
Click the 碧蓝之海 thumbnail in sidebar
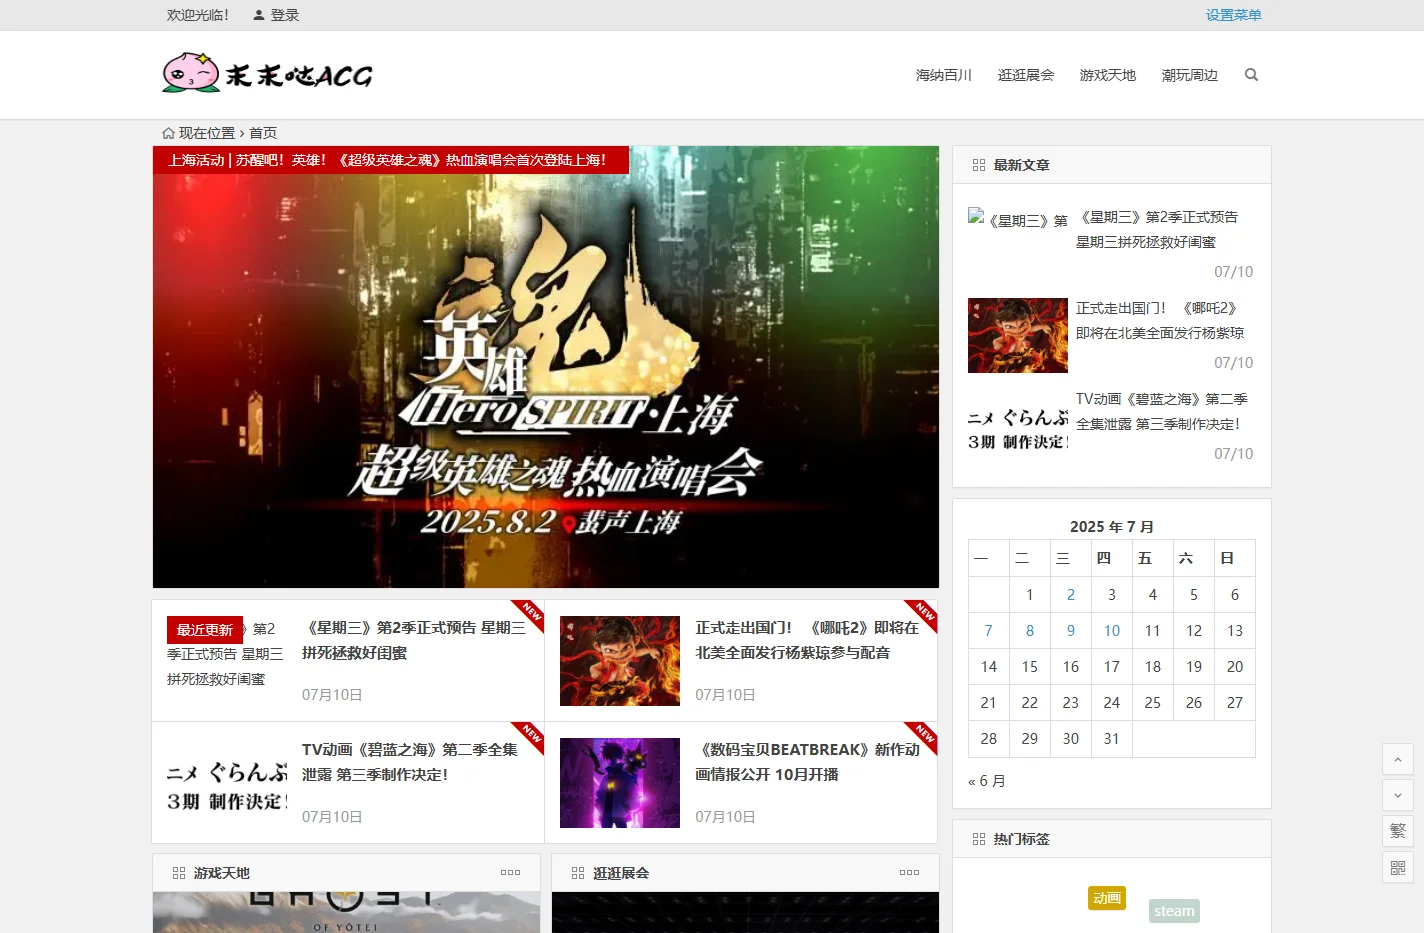[1018, 429]
